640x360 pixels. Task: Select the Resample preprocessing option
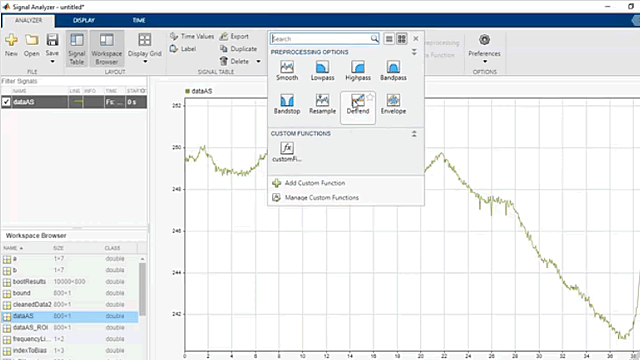322,104
